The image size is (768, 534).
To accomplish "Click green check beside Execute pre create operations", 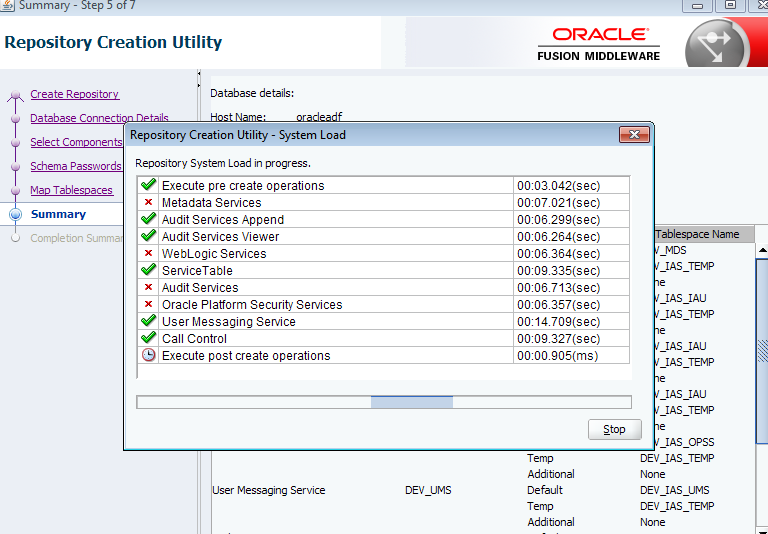I will pos(149,185).
